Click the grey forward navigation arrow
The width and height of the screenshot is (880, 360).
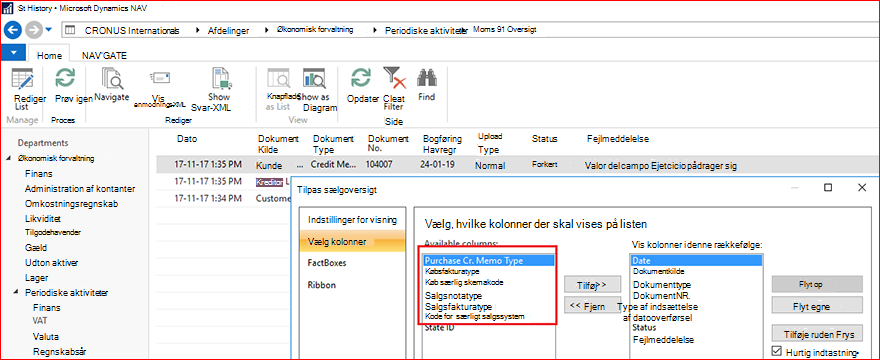coord(34,30)
